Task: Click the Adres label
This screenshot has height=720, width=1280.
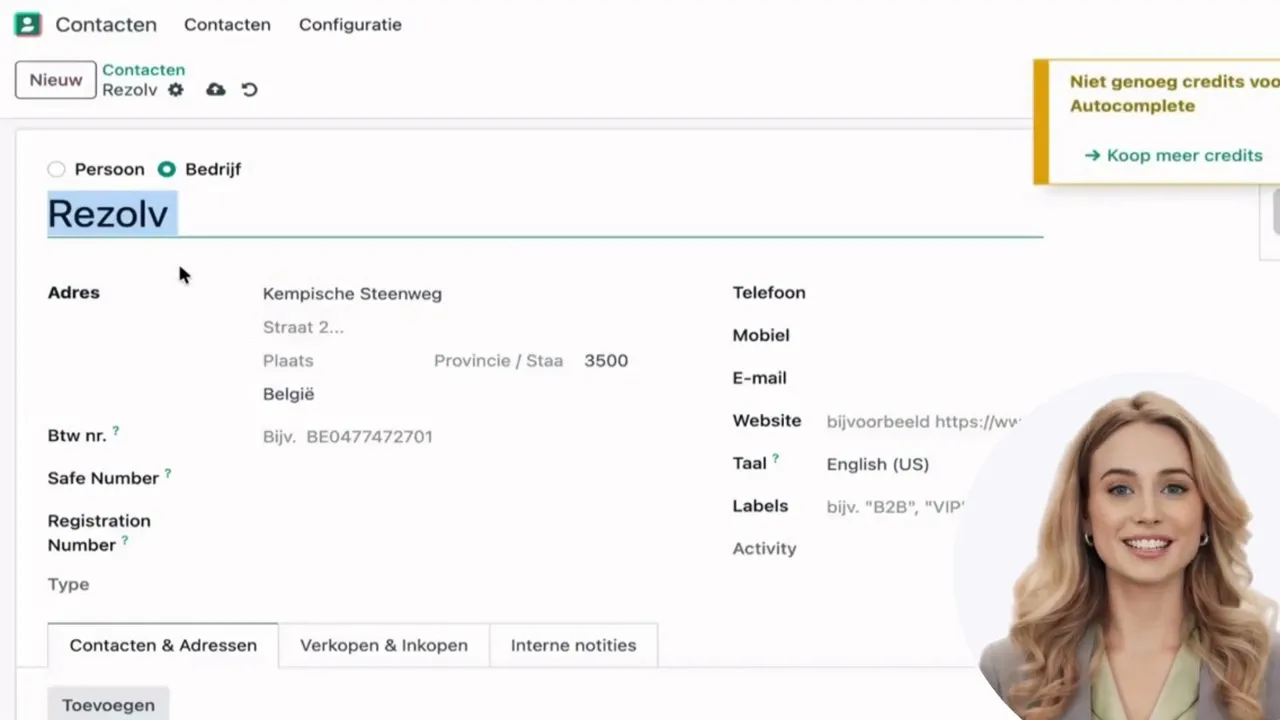Action: [74, 293]
